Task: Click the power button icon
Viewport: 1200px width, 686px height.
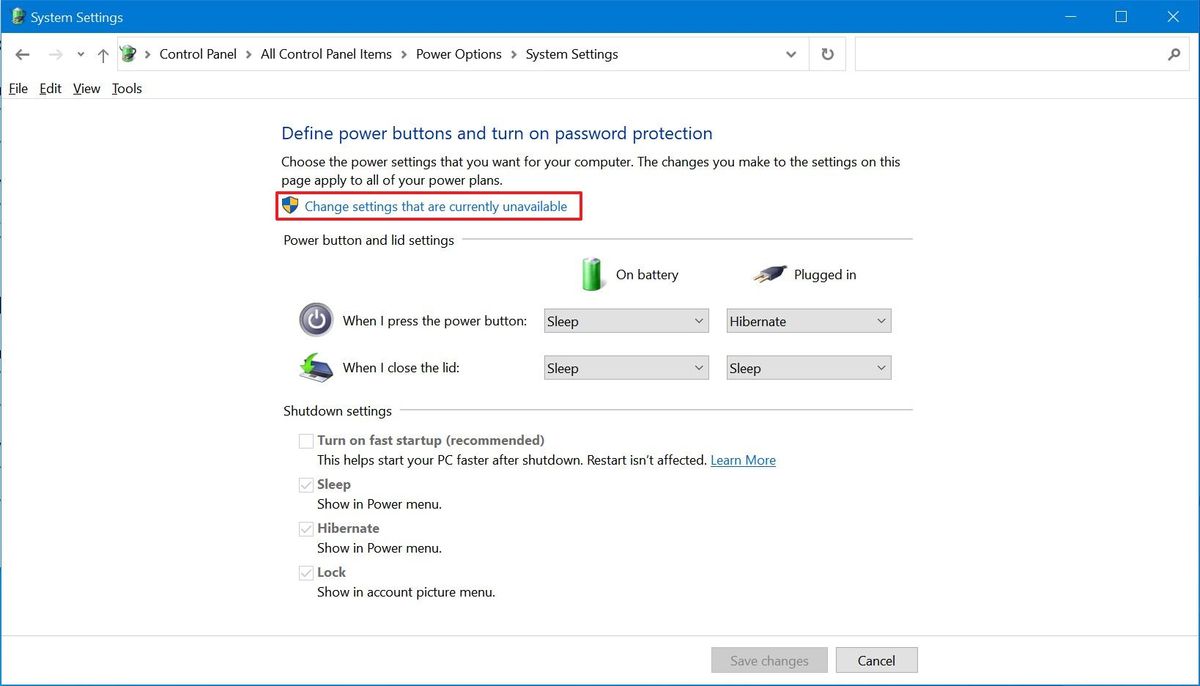Action: 316,320
